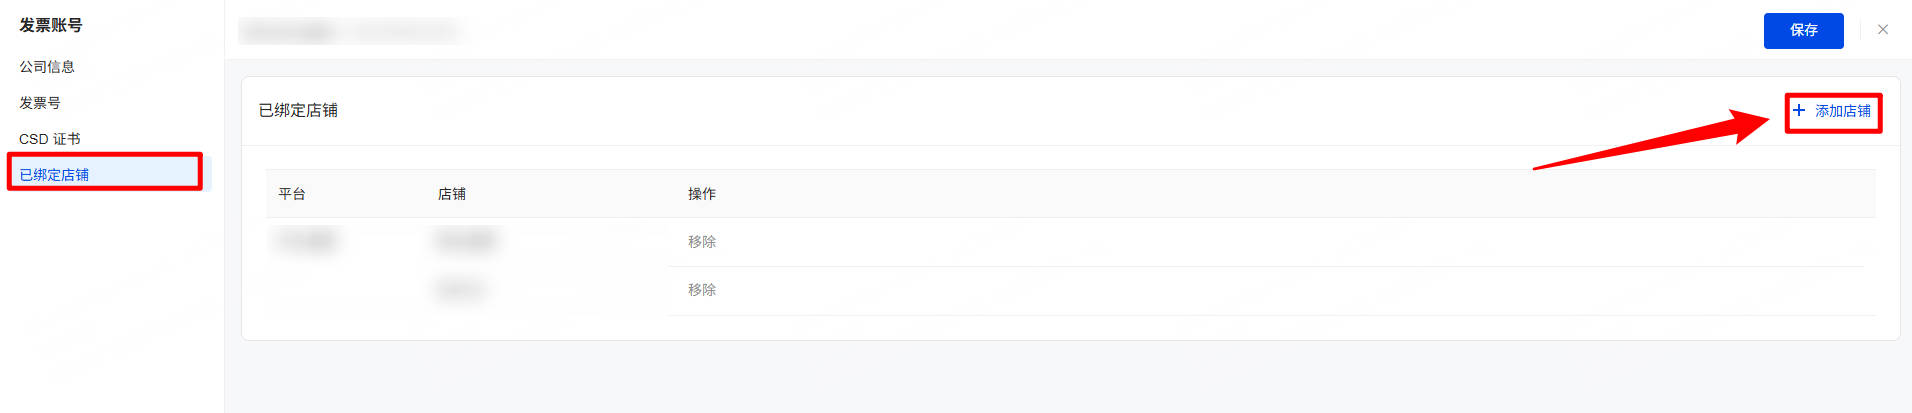Click the lighter blurred subtitle beside the title
Image resolution: width=1912 pixels, height=413 pixels.
[x=405, y=31]
